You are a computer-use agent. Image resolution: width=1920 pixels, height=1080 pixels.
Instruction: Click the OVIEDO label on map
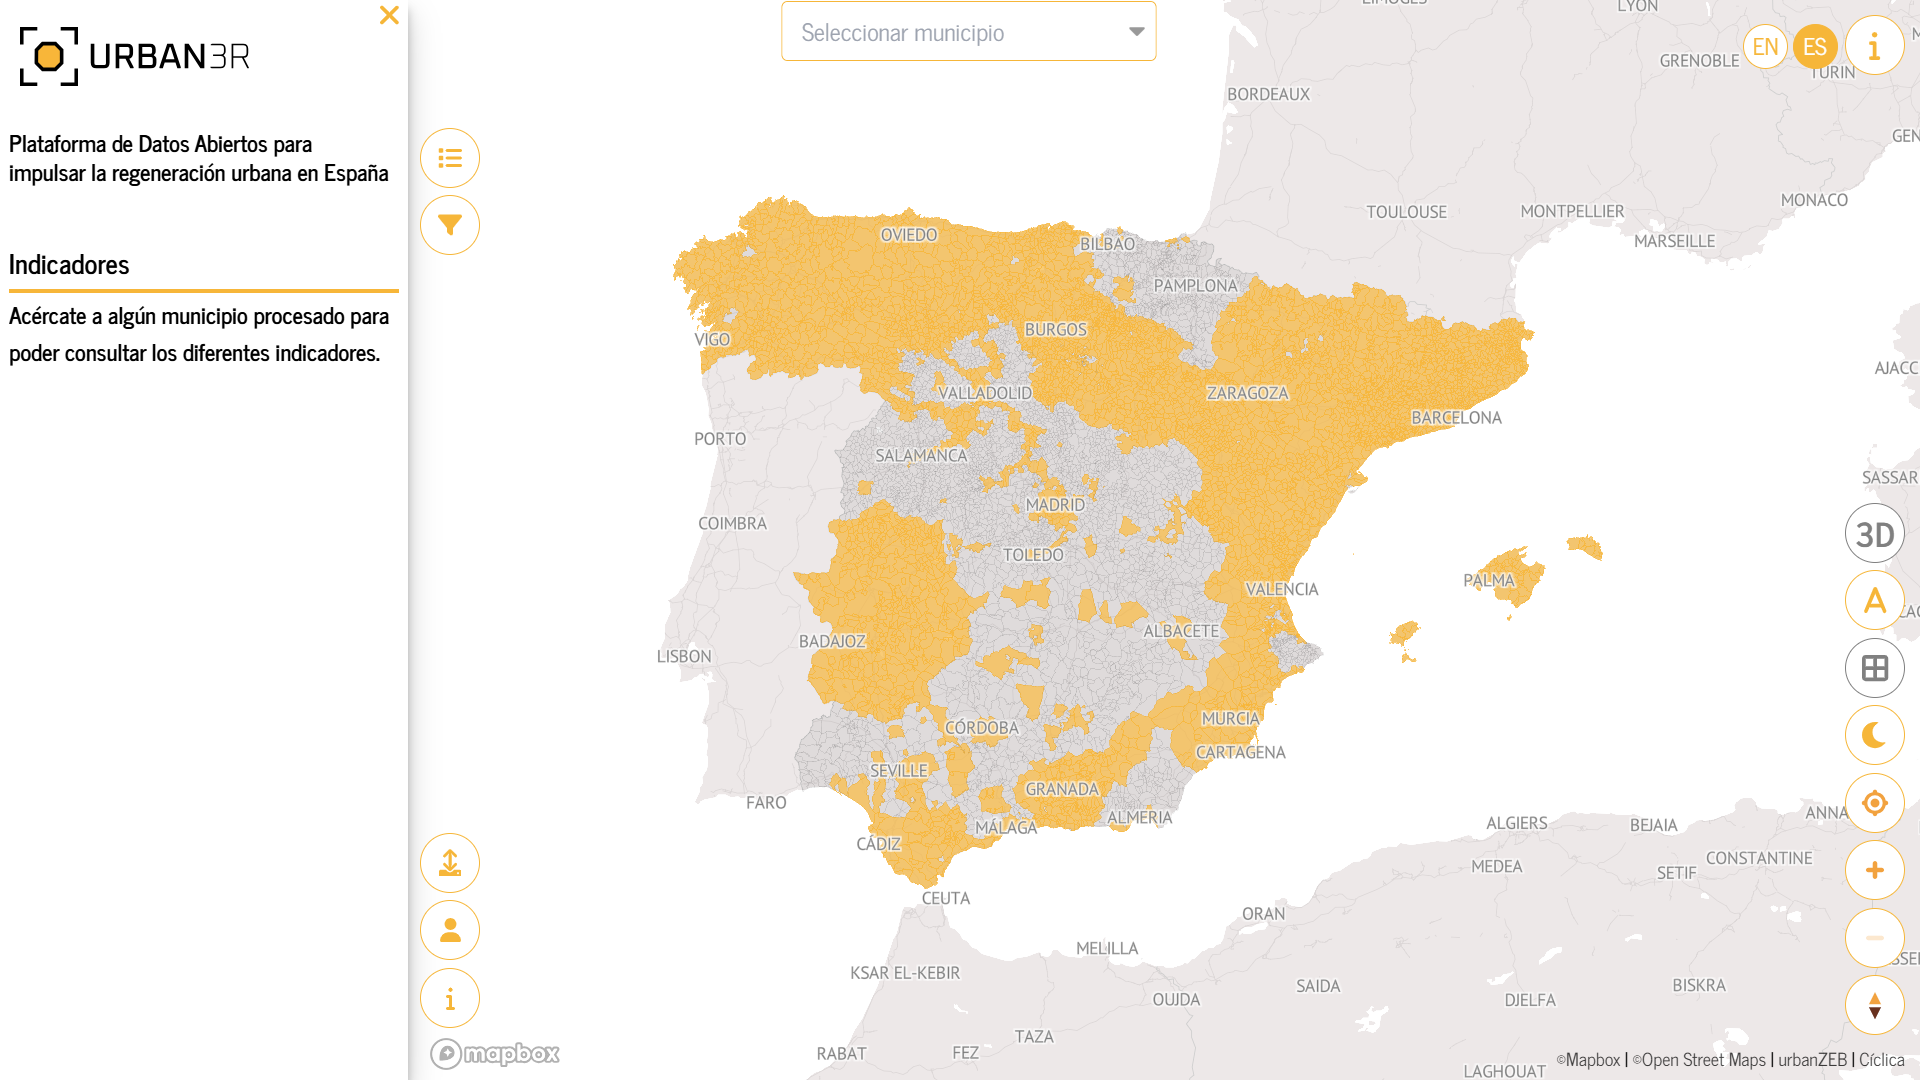pyautogui.click(x=908, y=235)
